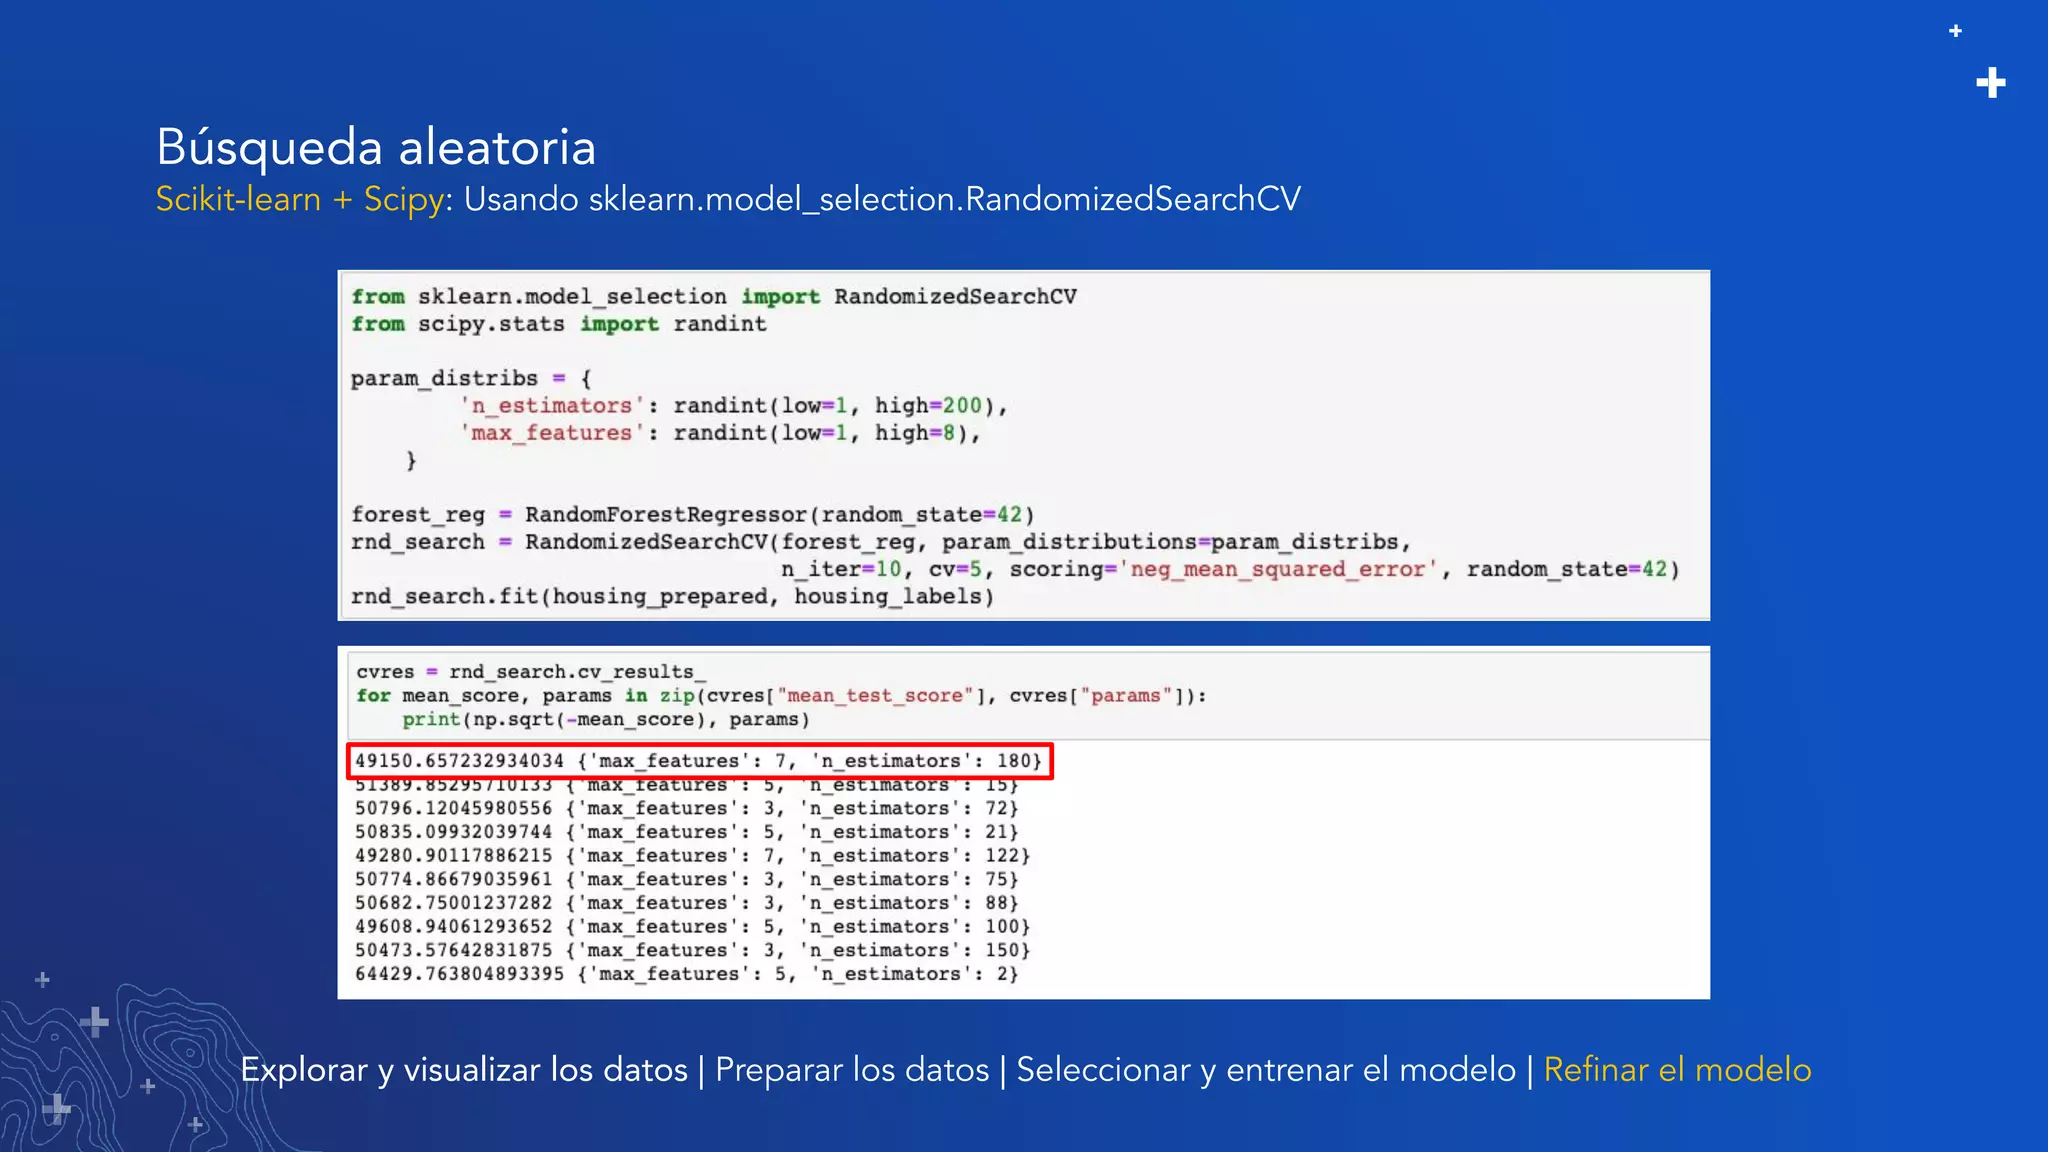This screenshot has width=2048, height=1152.
Task: Click the 'n_estimators' randint line in code
Action: click(734, 406)
